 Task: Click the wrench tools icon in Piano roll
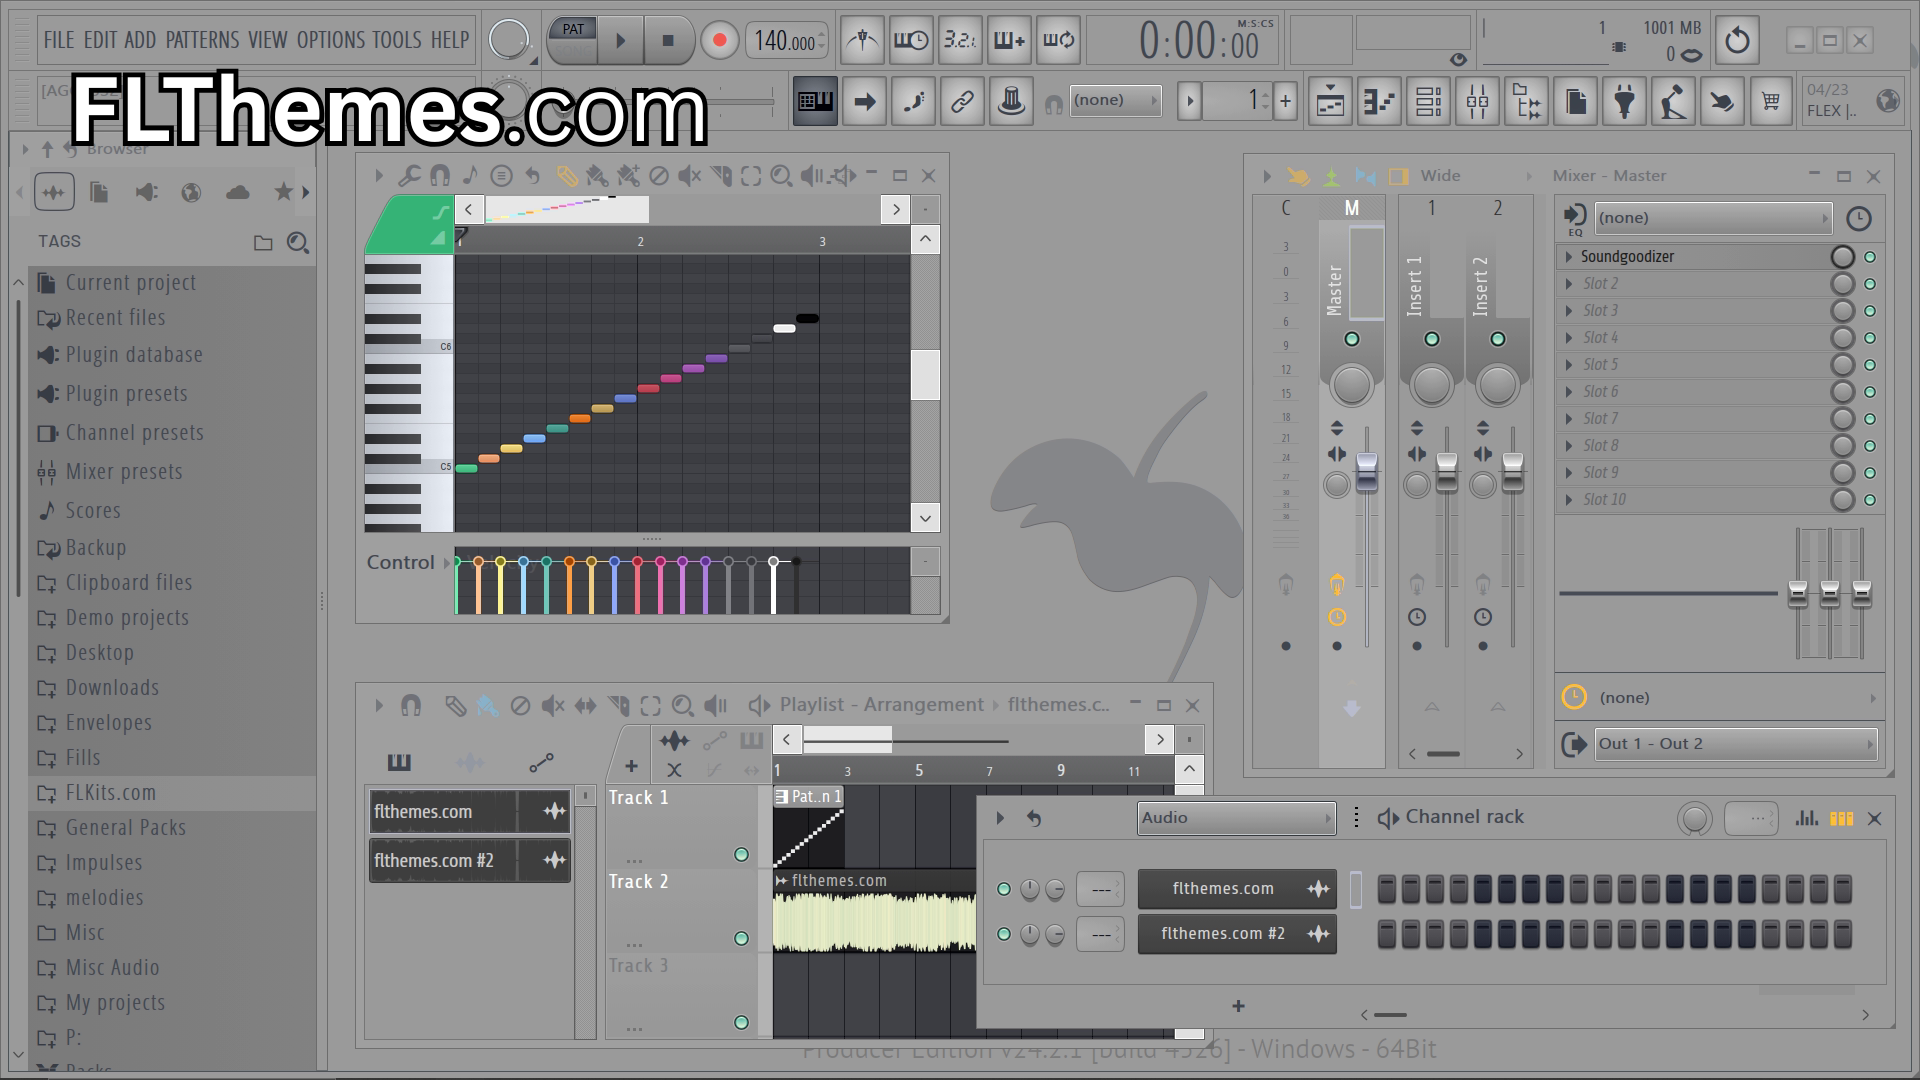pyautogui.click(x=408, y=176)
